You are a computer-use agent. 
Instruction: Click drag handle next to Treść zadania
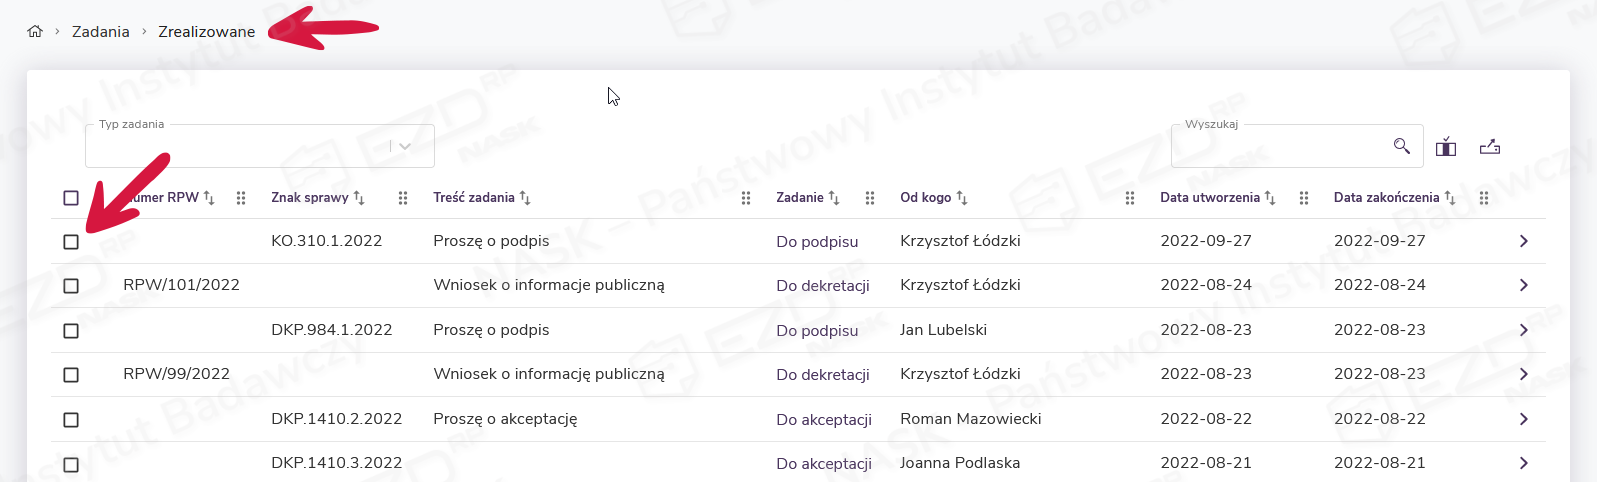746,198
